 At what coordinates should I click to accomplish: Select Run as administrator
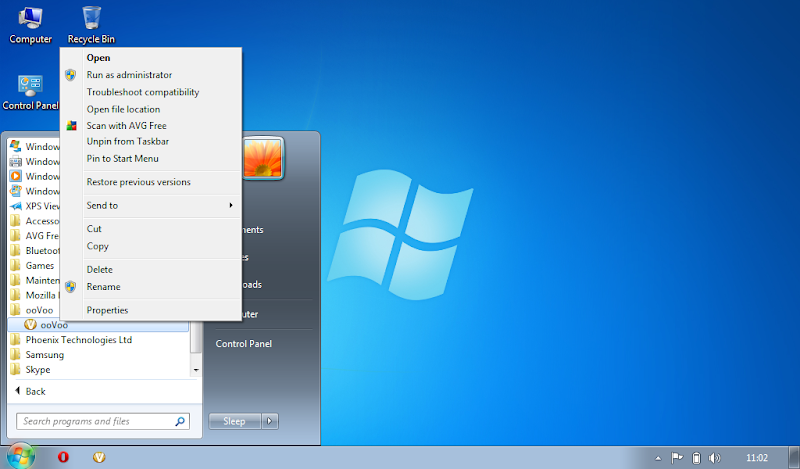point(129,75)
